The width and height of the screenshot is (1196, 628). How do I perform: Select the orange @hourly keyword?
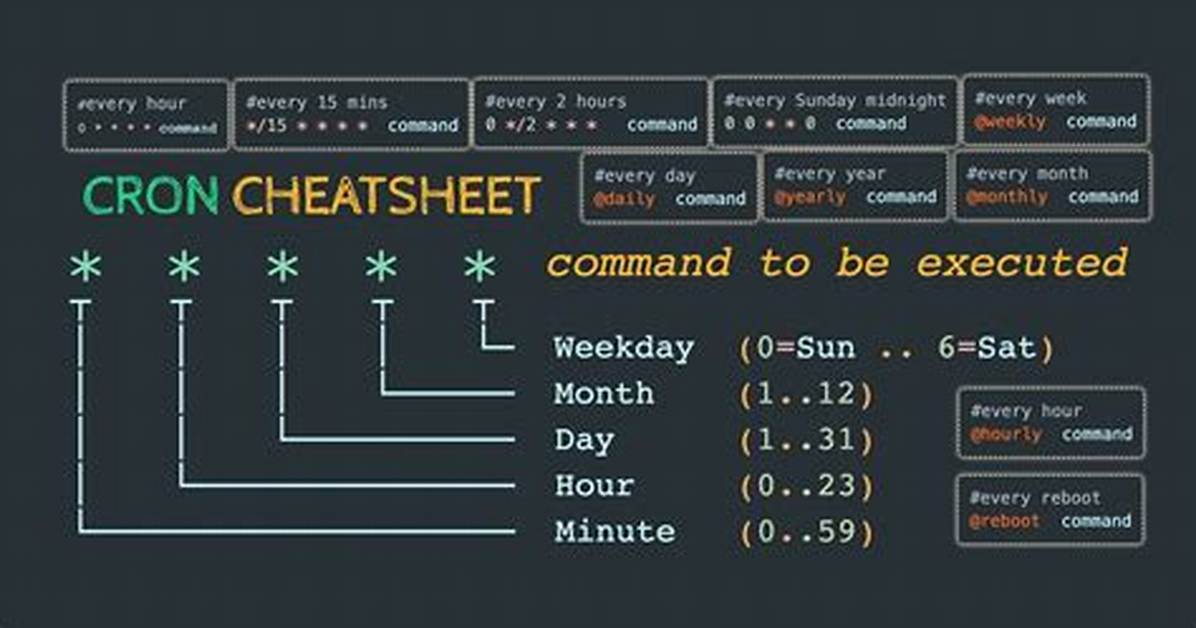click(x=1005, y=434)
